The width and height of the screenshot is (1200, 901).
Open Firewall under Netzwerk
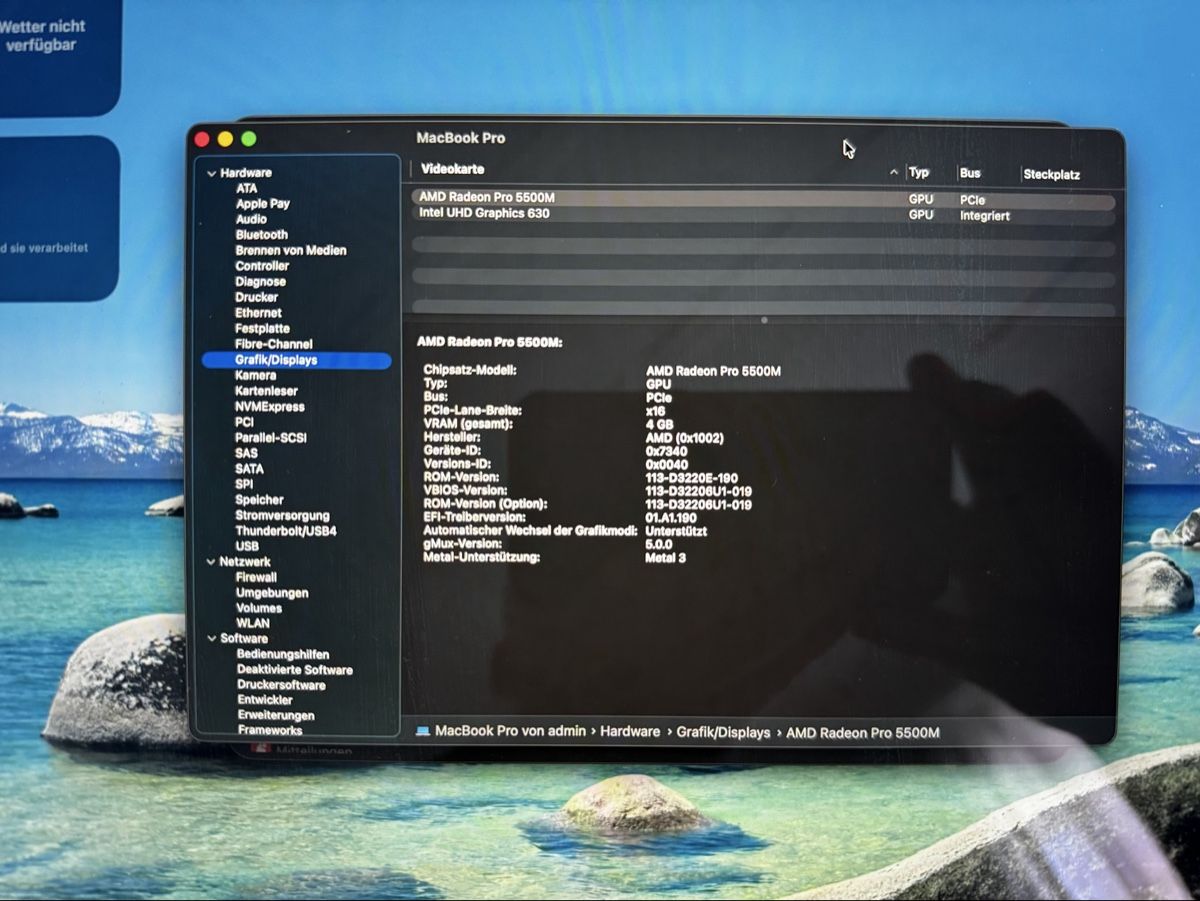(x=256, y=578)
